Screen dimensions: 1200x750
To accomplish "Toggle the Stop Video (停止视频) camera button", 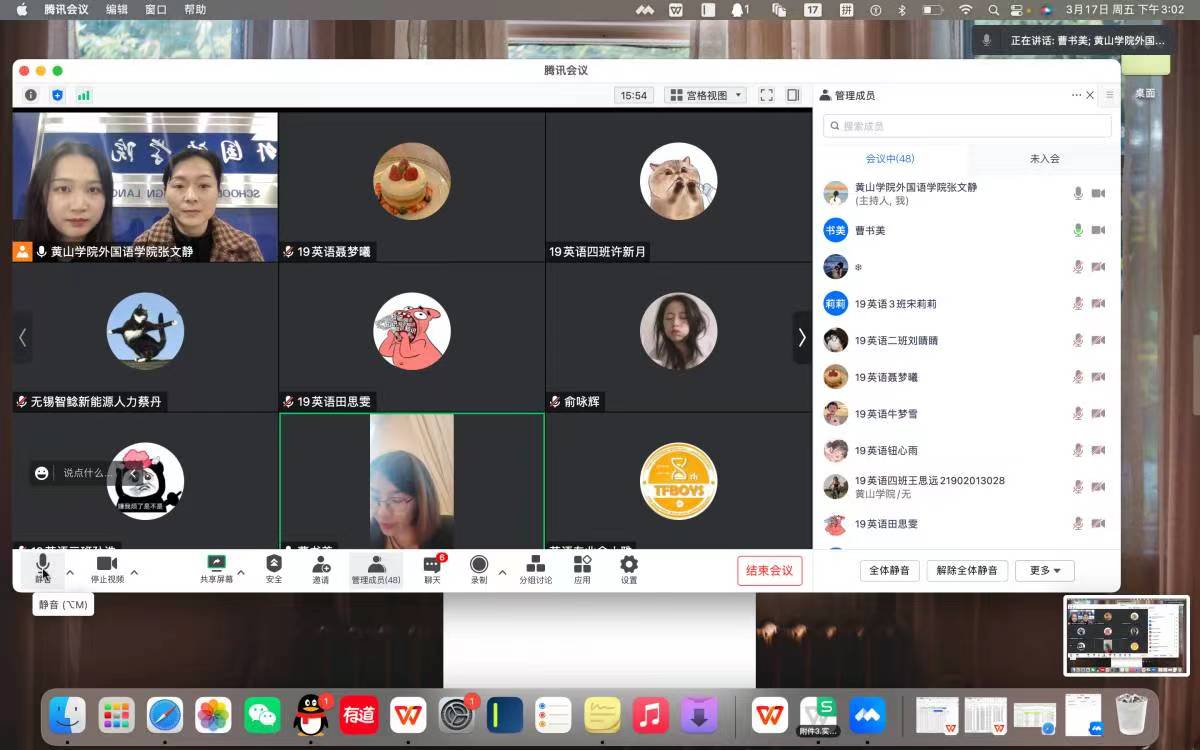I will [x=107, y=565].
